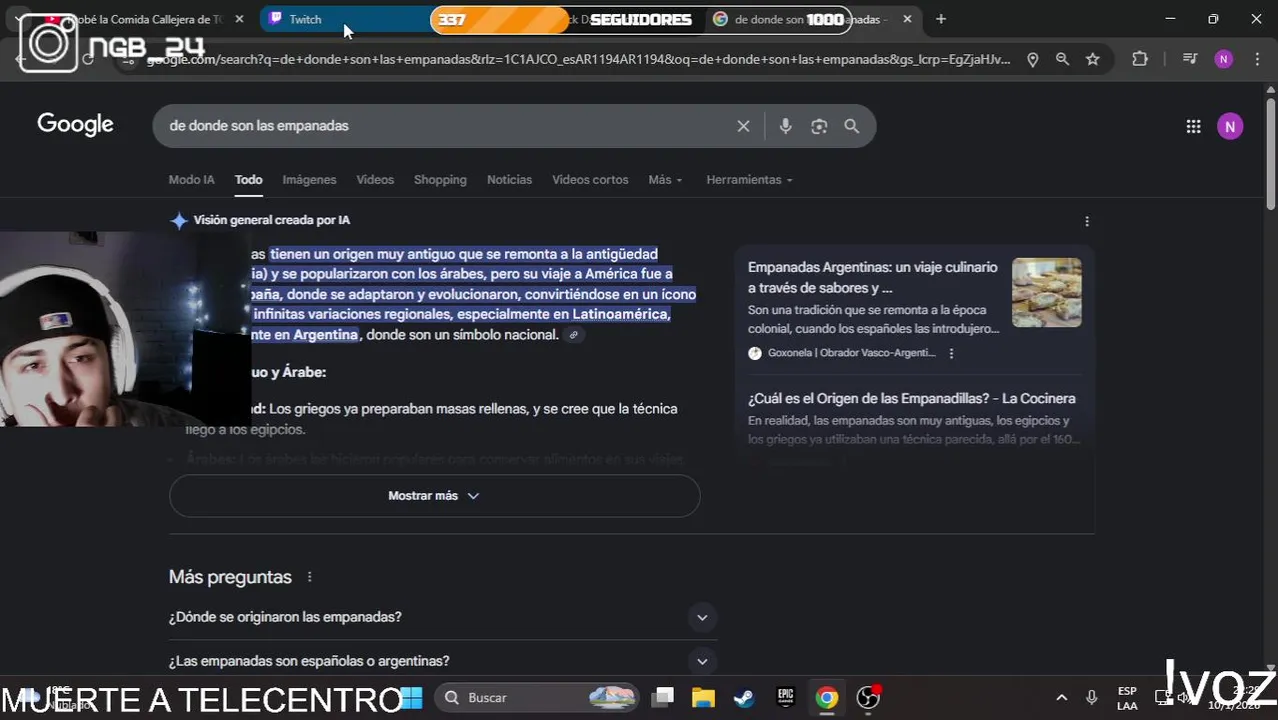Open options beside the Goxonela source
This screenshot has height=720, width=1278.
(x=951, y=353)
